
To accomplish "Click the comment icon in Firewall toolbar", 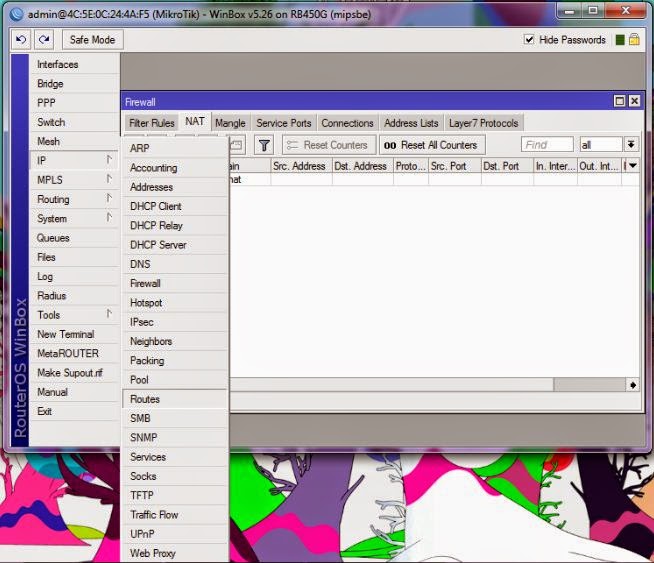I will pyautogui.click(x=236, y=145).
